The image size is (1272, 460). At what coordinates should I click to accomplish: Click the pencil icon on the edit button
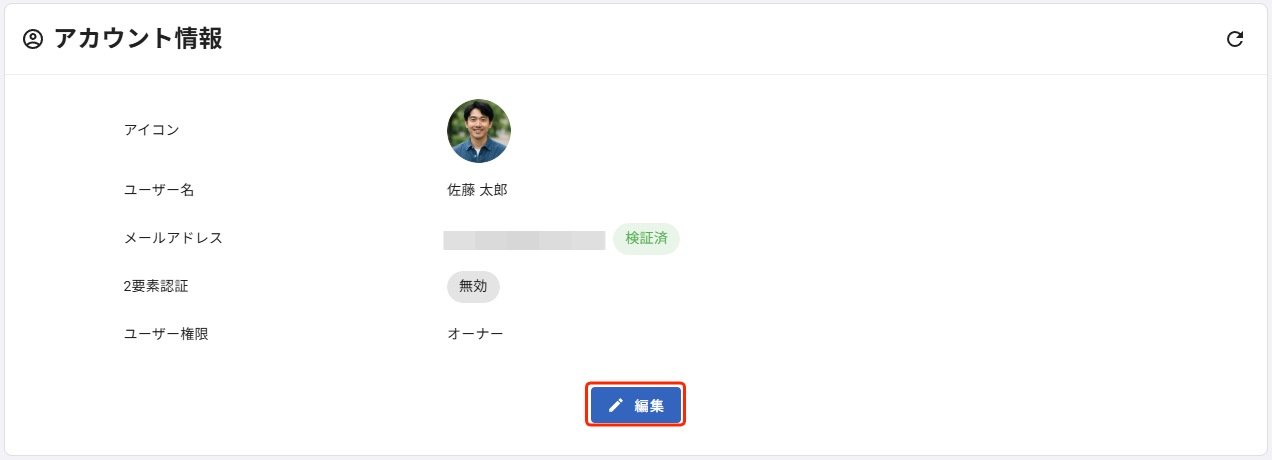(616, 405)
